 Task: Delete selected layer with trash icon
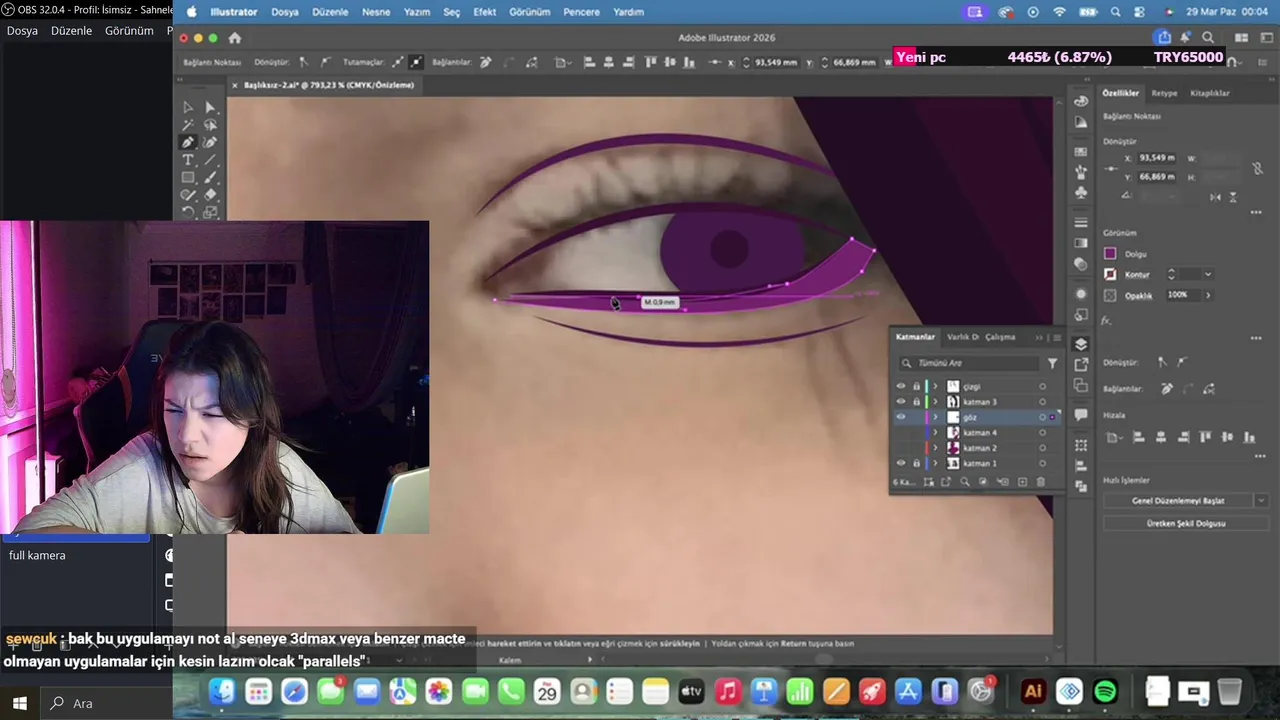[1041, 482]
